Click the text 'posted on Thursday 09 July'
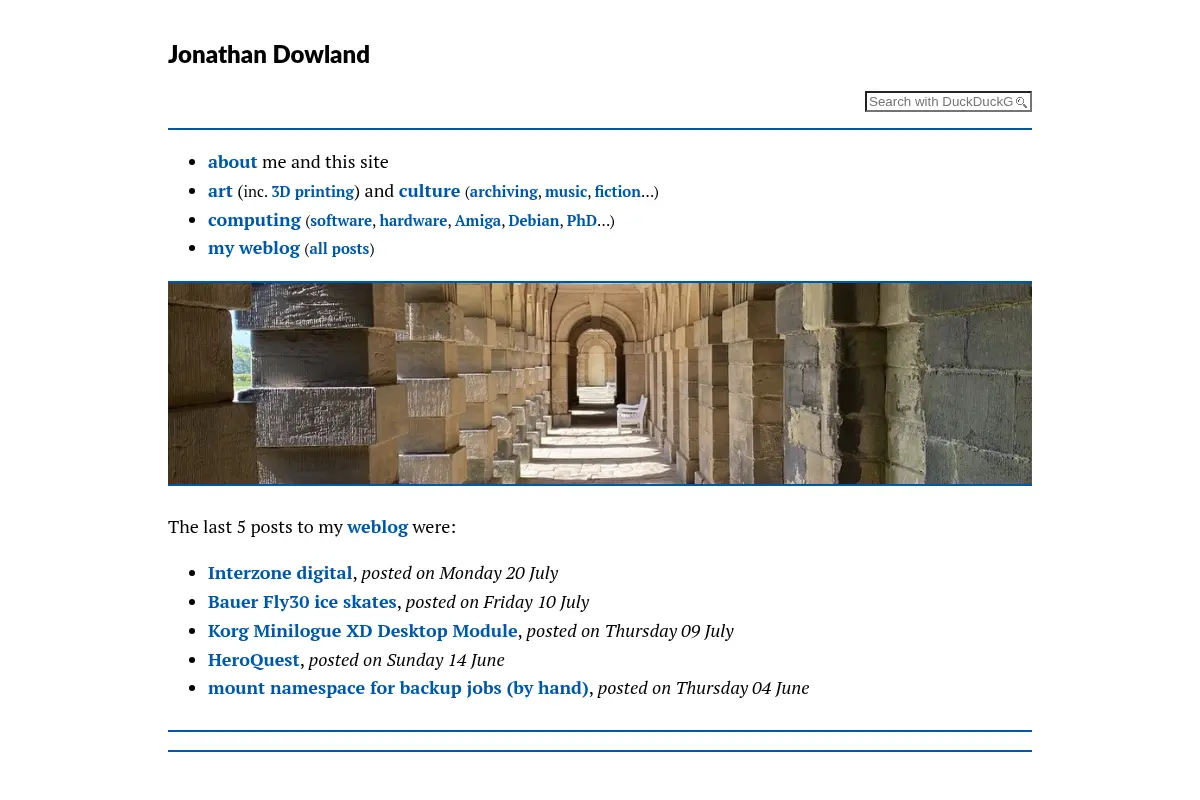 point(630,631)
